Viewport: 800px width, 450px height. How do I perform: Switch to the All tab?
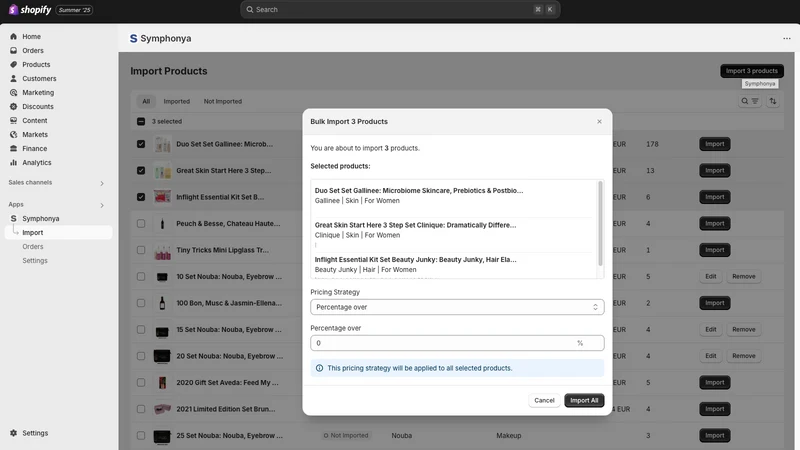tap(146, 102)
